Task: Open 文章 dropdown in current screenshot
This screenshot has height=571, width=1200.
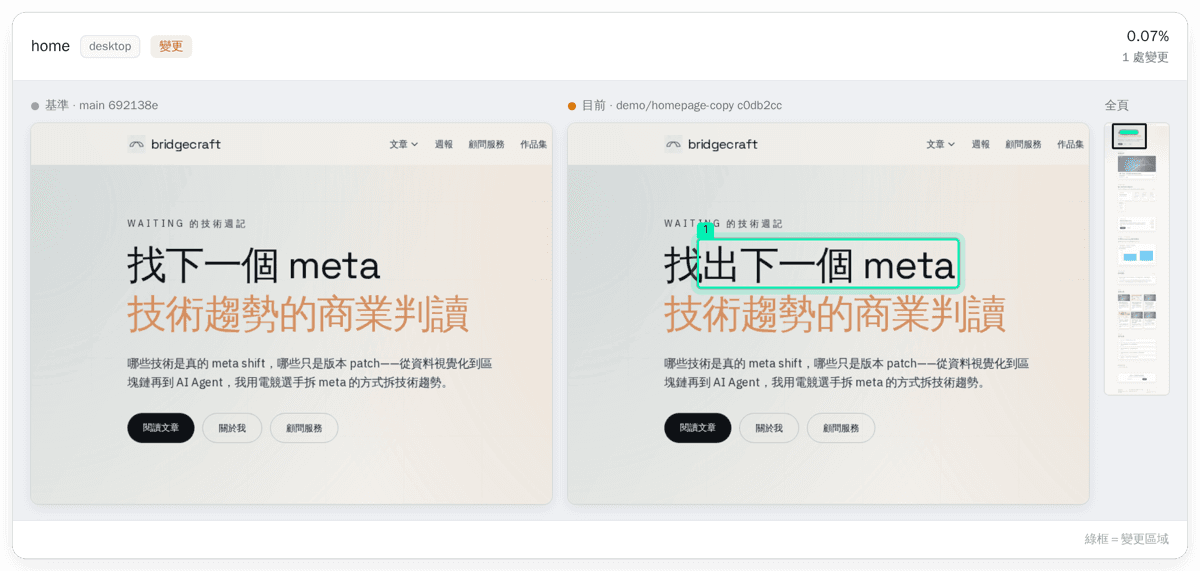Action: [941, 144]
